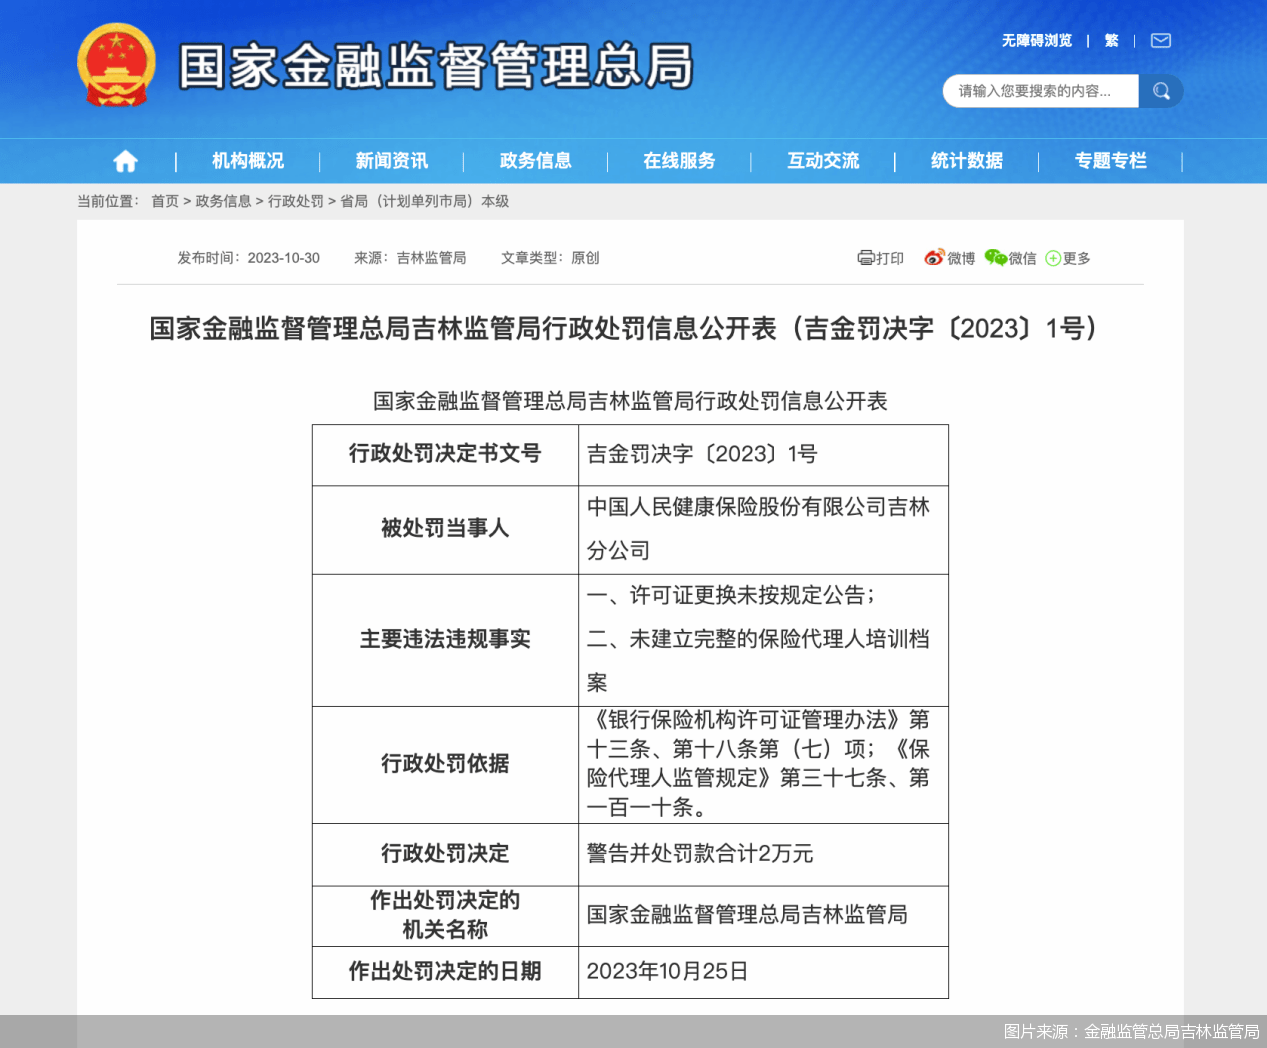Expand more sharing options 更多

pos(1068,258)
